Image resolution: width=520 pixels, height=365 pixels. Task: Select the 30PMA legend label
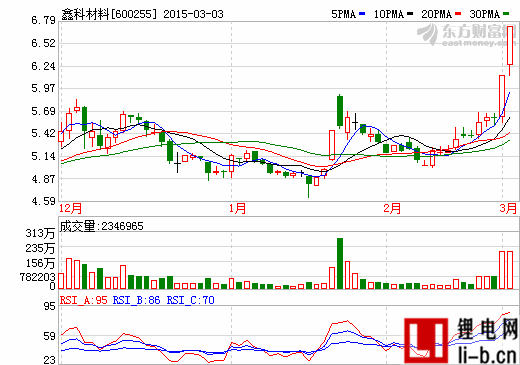485,14
